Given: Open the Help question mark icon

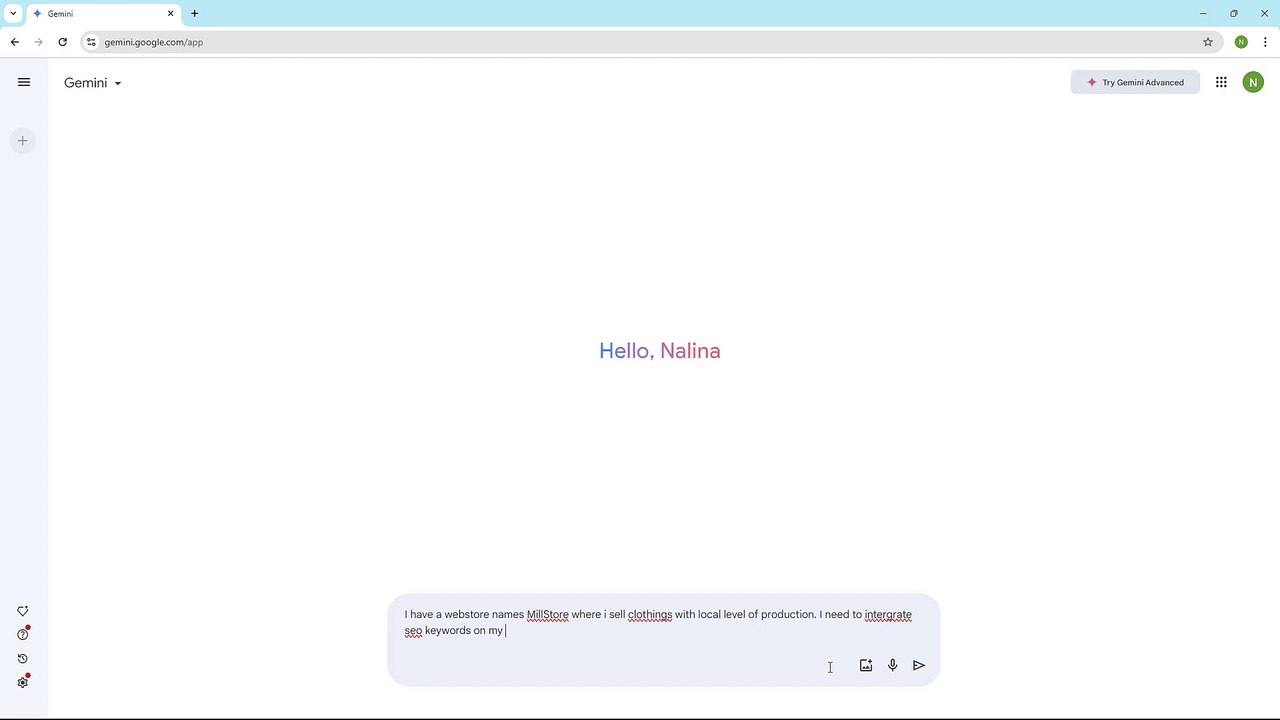Looking at the screenshot, I should (x=23, y=634).
